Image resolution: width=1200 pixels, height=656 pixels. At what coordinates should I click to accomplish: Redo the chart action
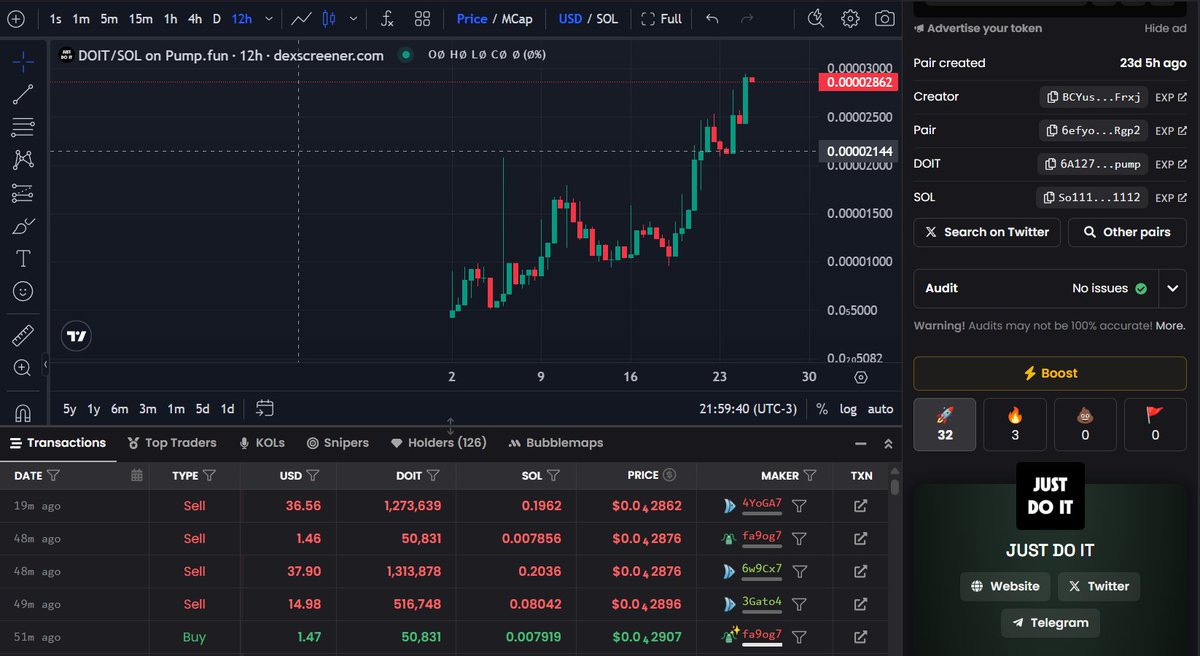[747, 19]
